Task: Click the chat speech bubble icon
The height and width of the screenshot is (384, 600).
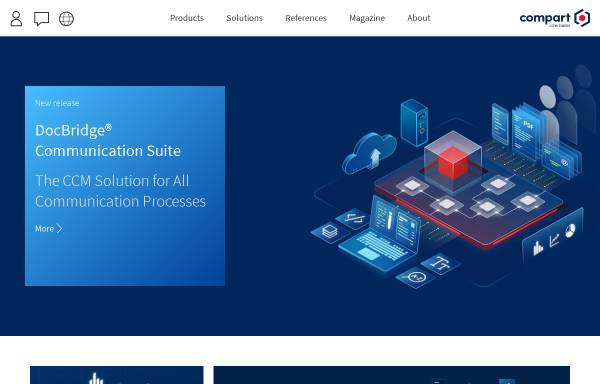Action: 41,18
